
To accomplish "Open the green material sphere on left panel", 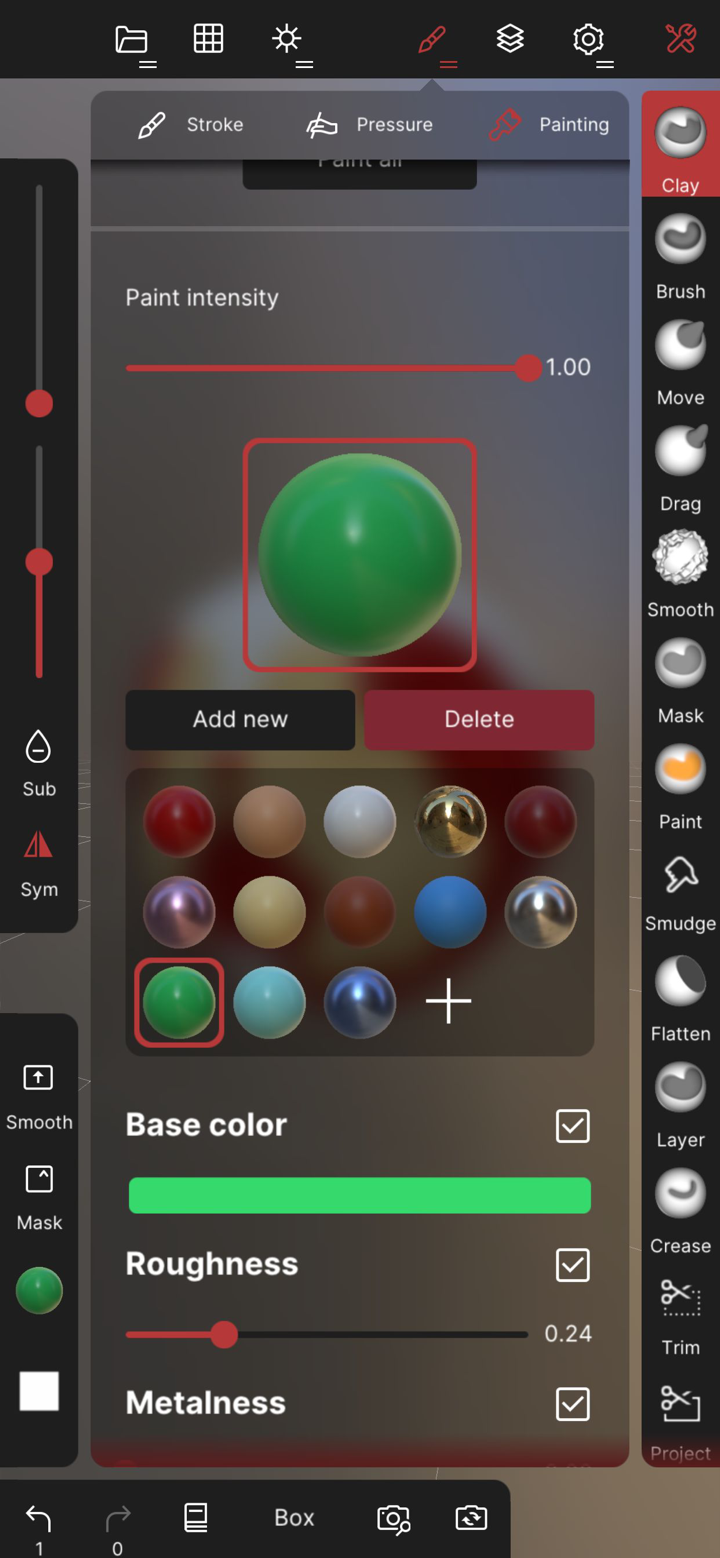I will coord(39,1291).
